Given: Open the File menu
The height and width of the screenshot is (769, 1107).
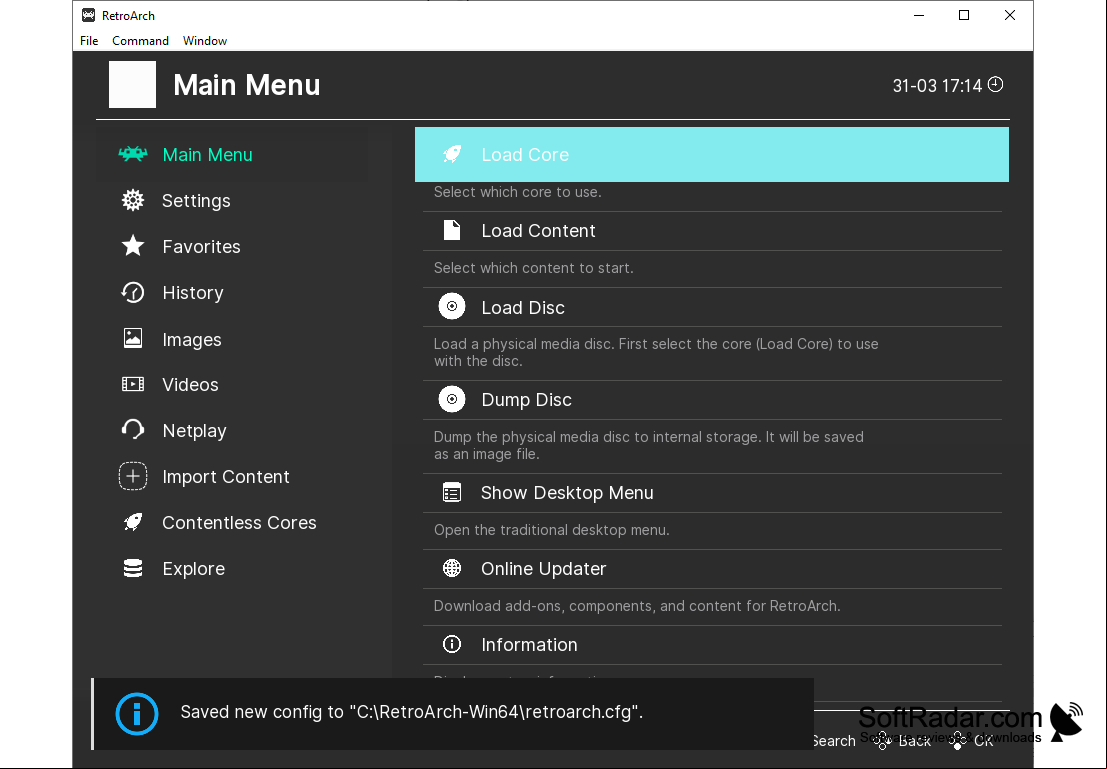Looking at the screenshot, I should pos(89,41).
